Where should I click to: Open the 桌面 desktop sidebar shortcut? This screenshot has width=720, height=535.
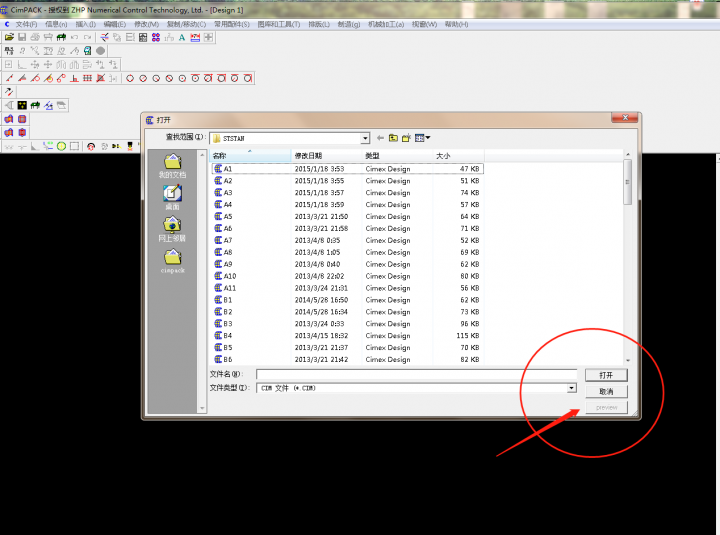coord(172,197)
